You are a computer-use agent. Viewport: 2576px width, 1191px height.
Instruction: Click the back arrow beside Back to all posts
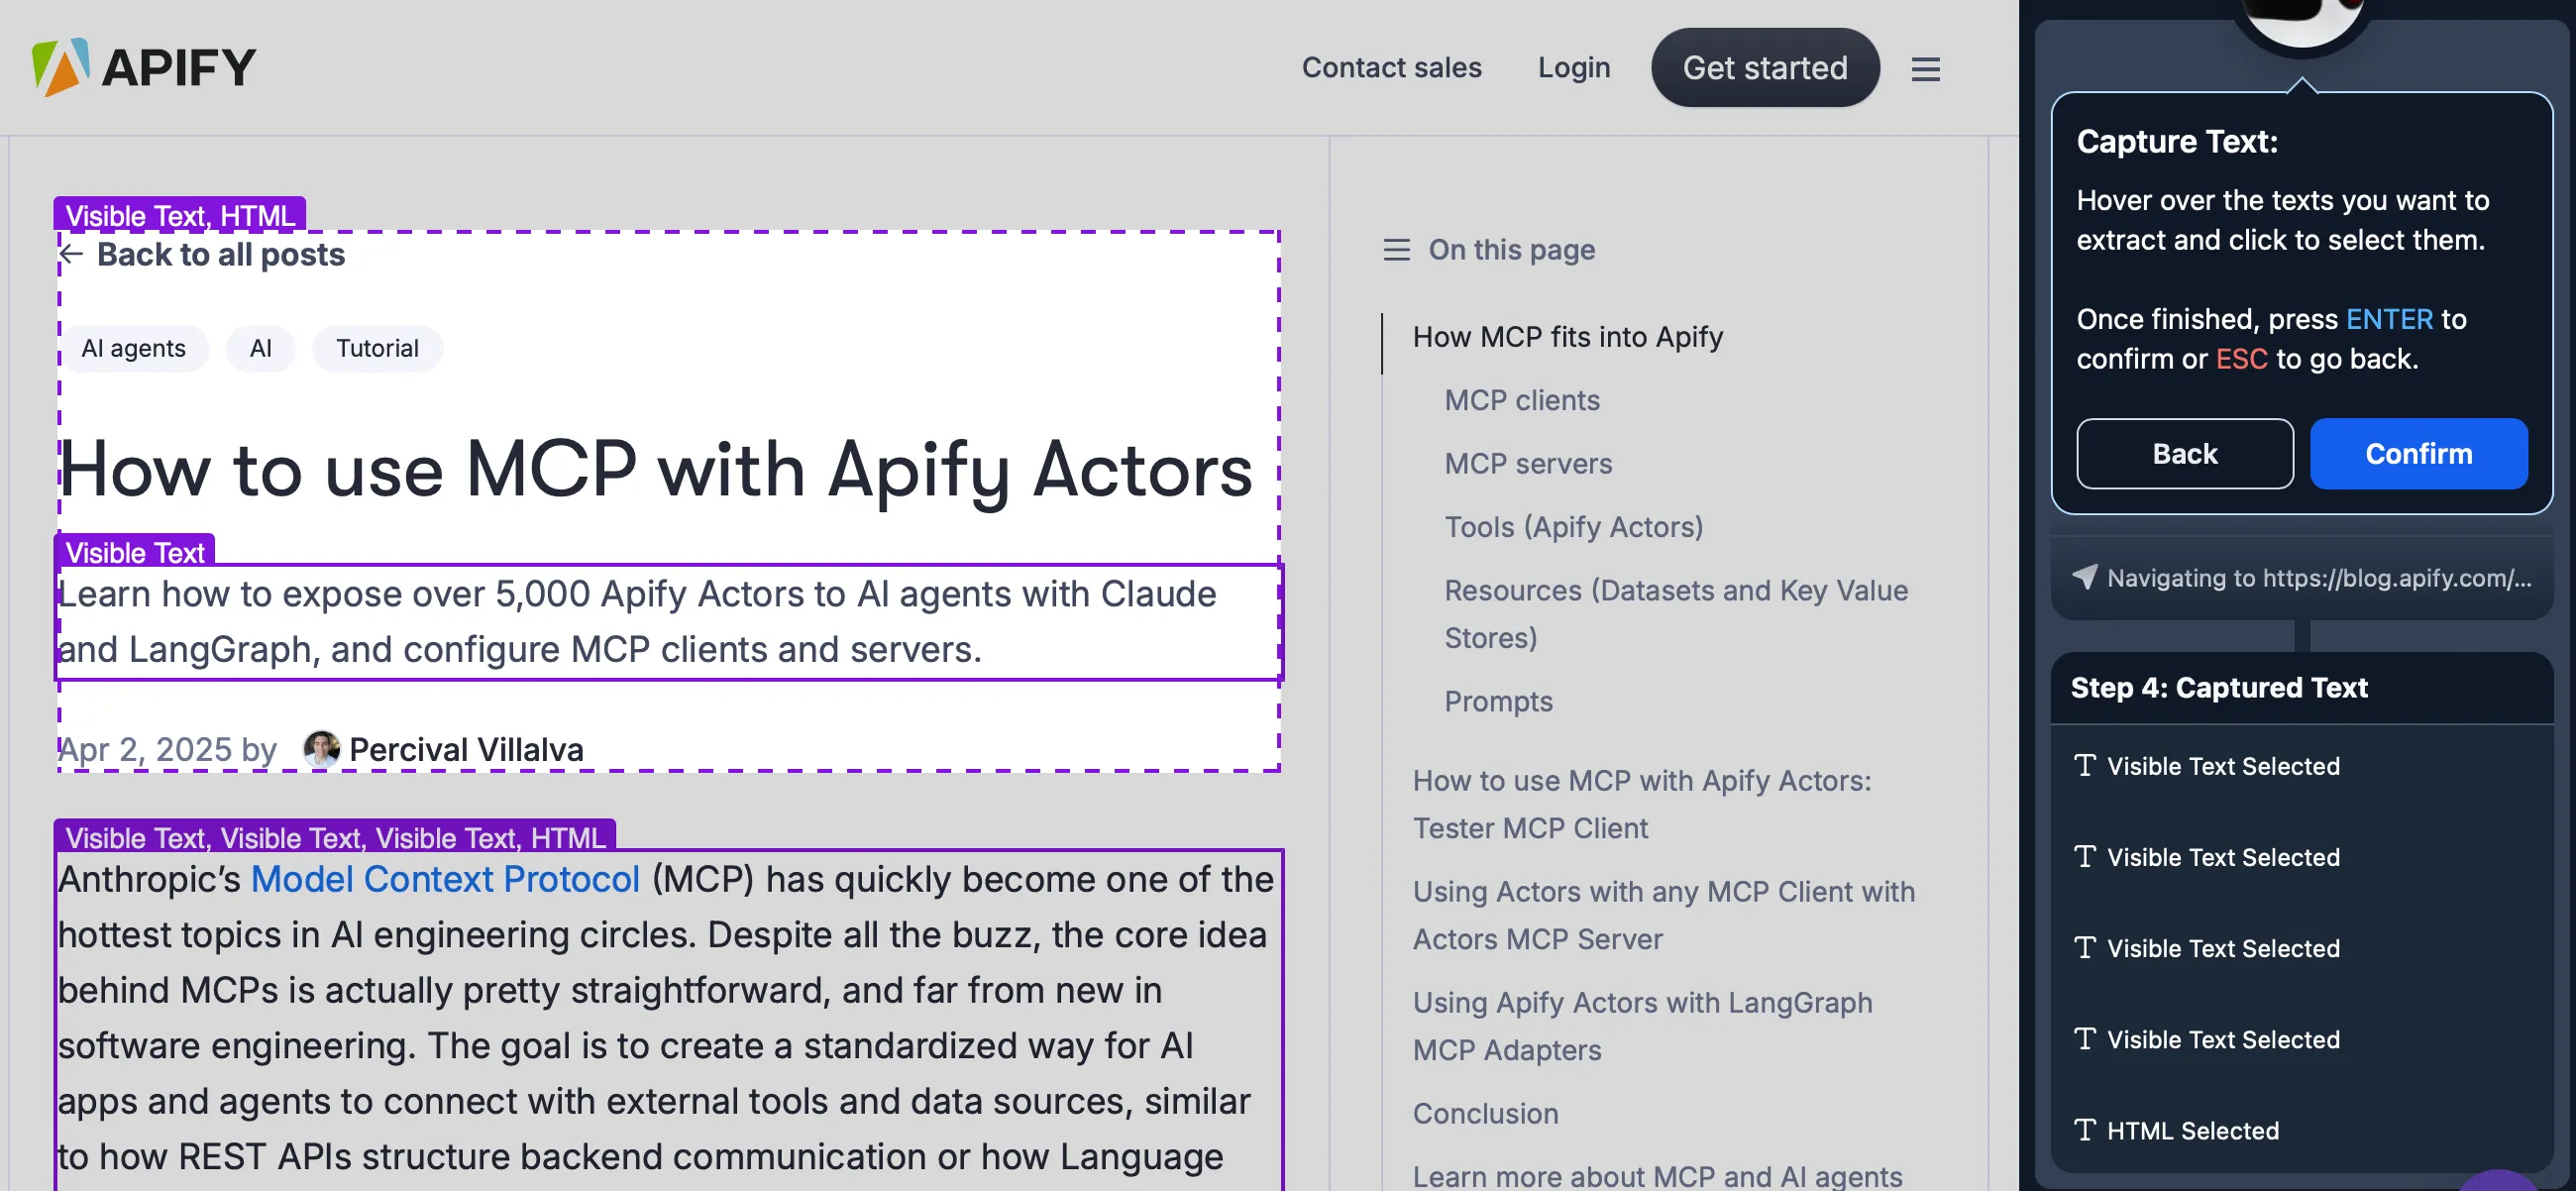tap(70, 254)
